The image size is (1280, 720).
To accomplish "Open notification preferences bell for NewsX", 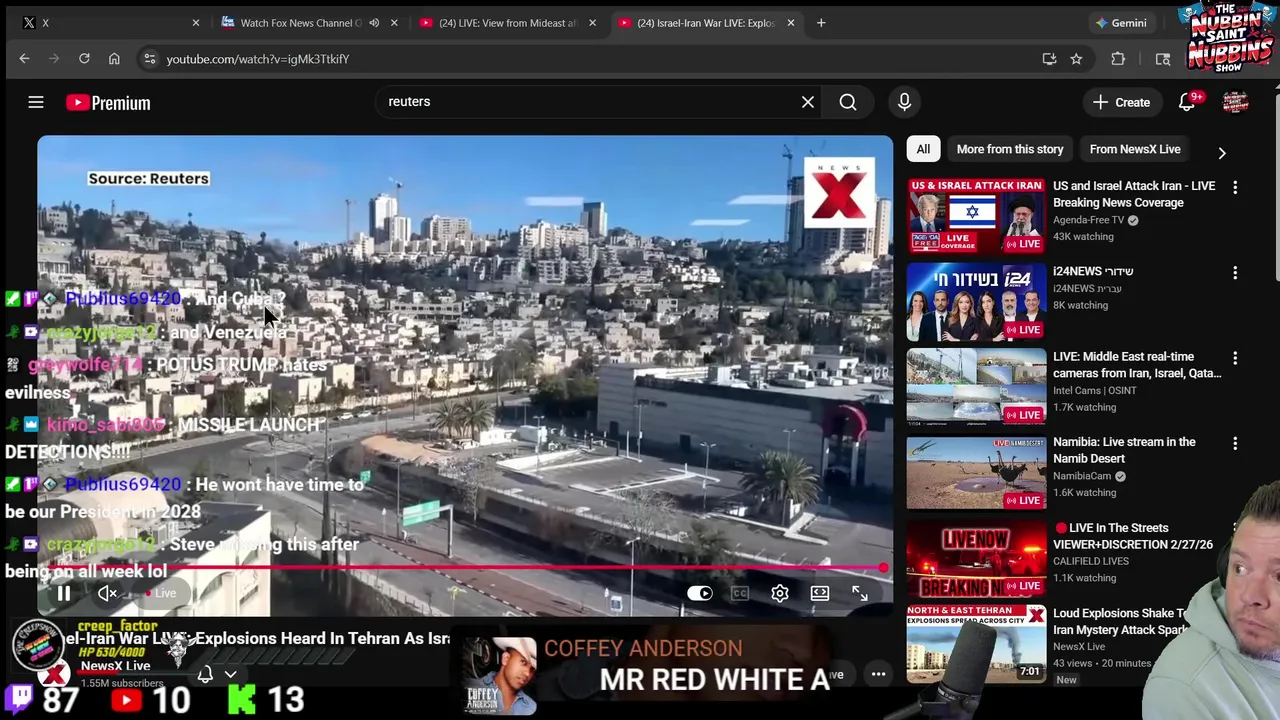I will pos(205,674).
